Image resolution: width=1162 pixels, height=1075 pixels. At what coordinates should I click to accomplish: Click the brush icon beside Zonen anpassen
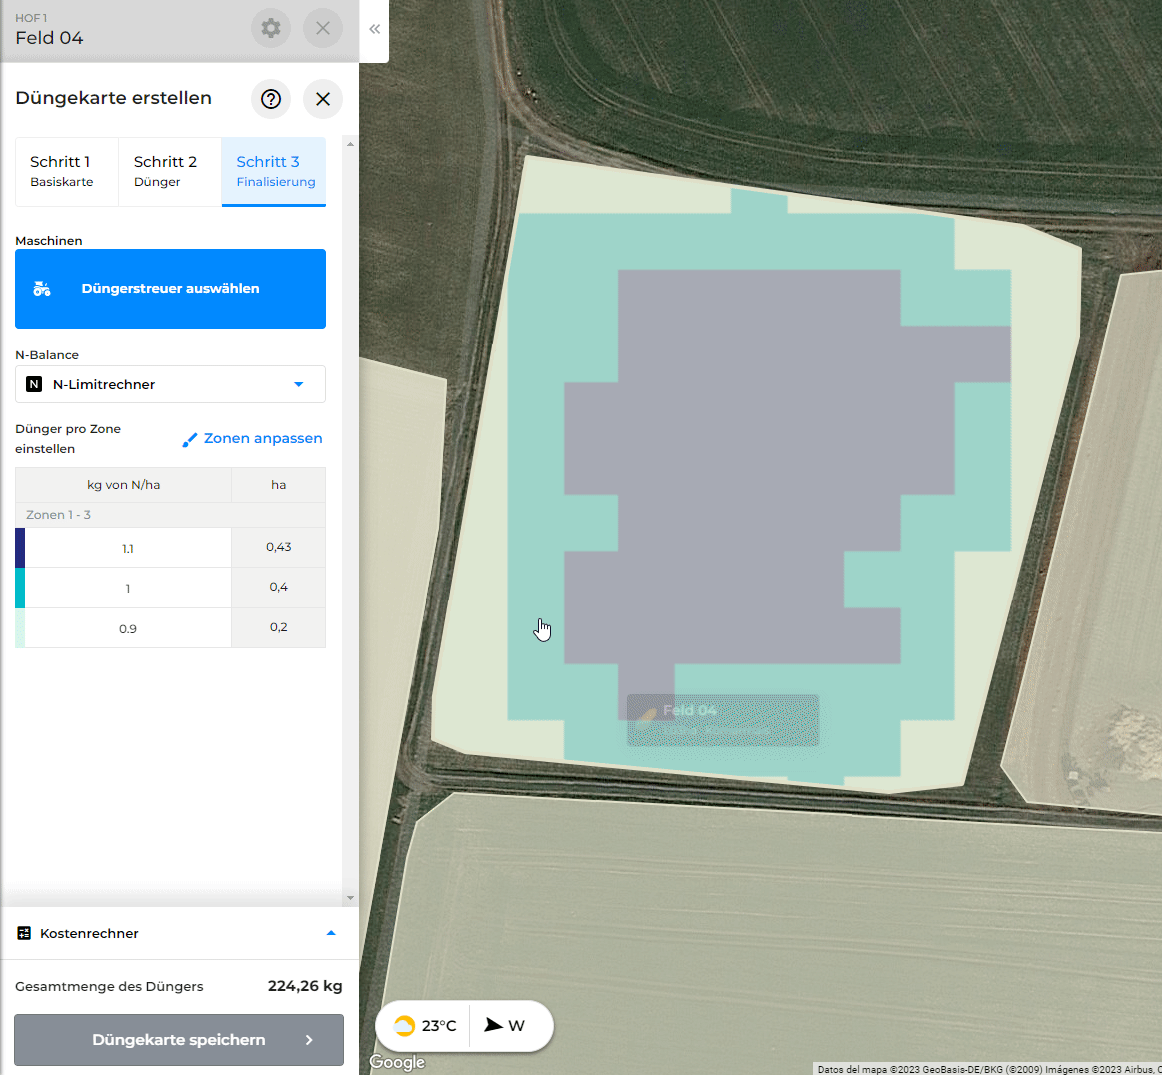tap(190, 440)
